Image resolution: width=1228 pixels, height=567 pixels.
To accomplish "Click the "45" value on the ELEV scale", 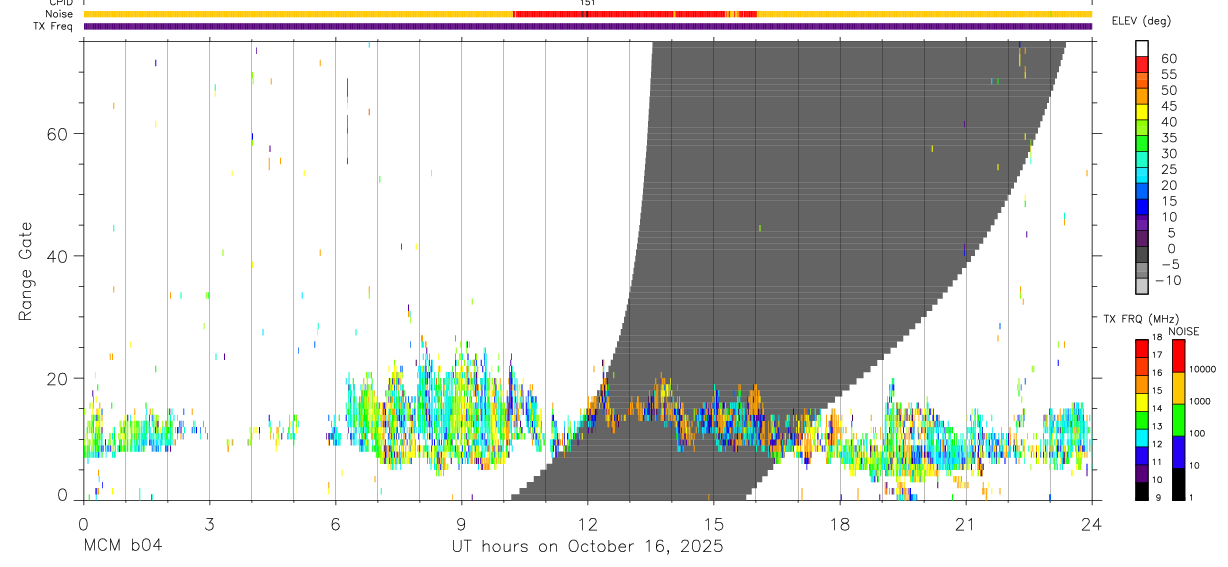I will point(1168,106).
